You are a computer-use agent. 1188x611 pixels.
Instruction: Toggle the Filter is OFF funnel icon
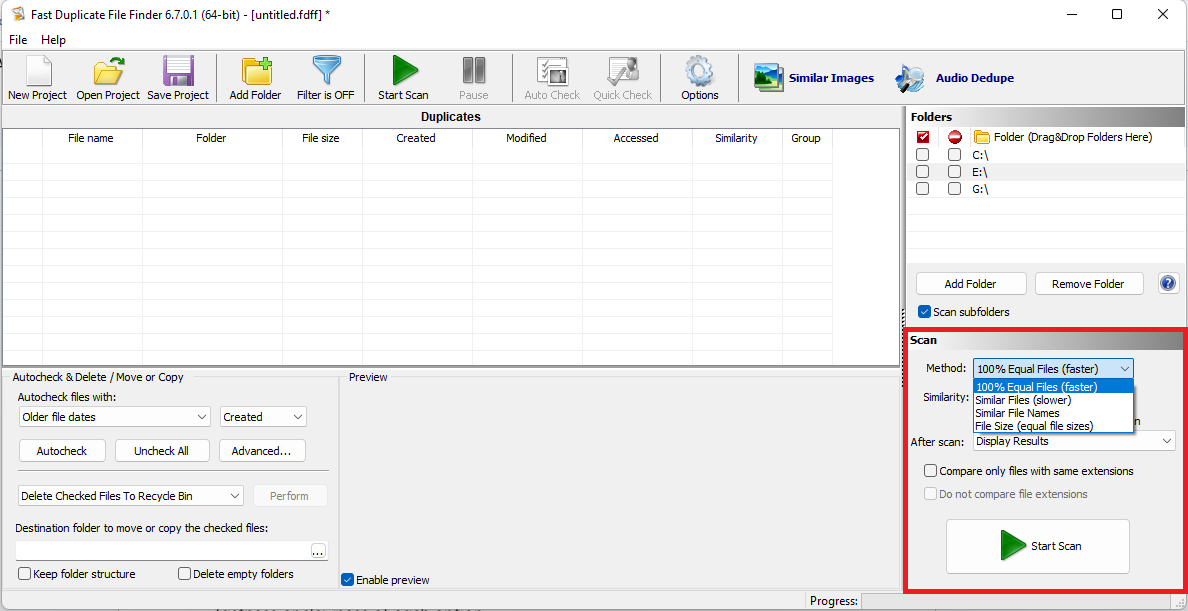(325, 77)
